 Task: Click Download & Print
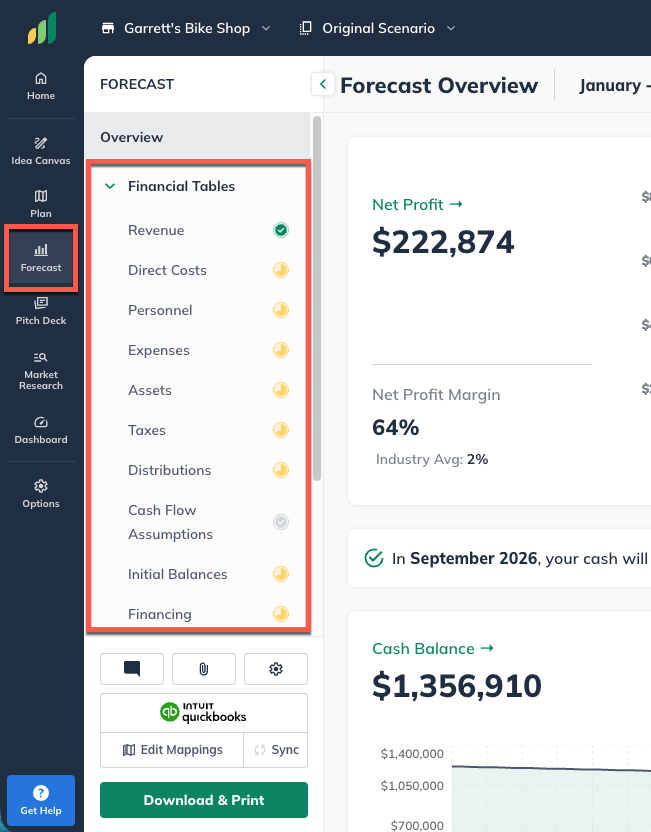204,800
